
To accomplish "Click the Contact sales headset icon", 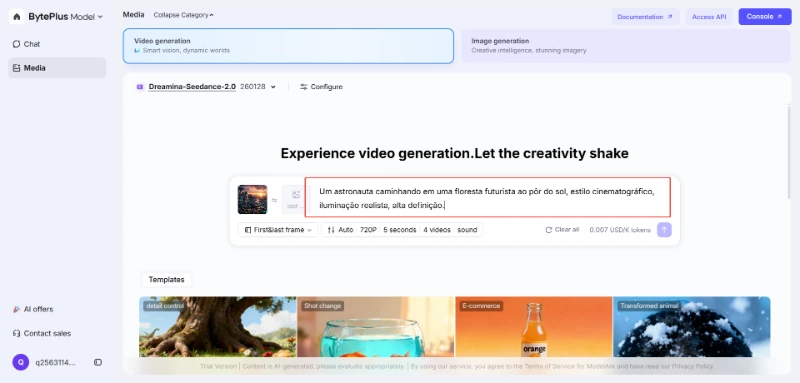I will [16, 334].
